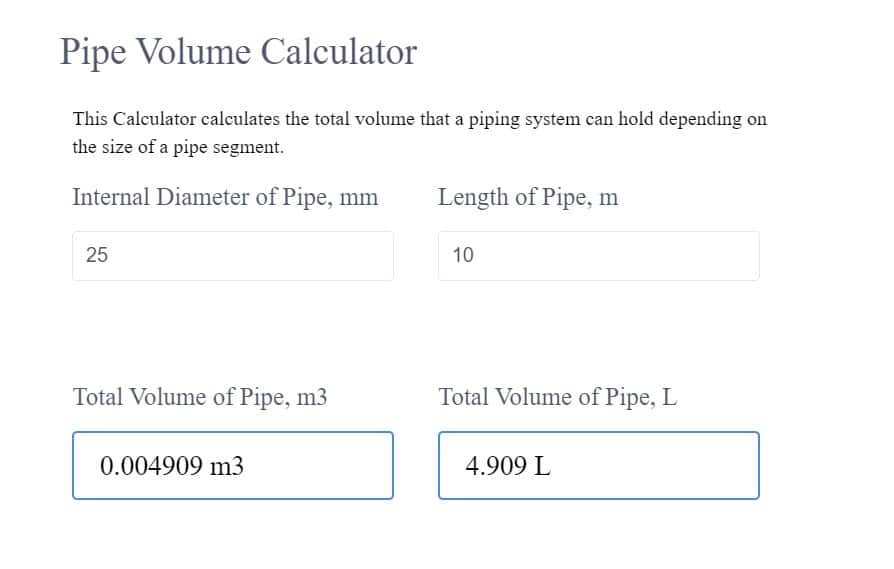Click the value 25 in the diameter field
Image resolution: width=894 pixels, height=569 pixels.
click(97, 256)
